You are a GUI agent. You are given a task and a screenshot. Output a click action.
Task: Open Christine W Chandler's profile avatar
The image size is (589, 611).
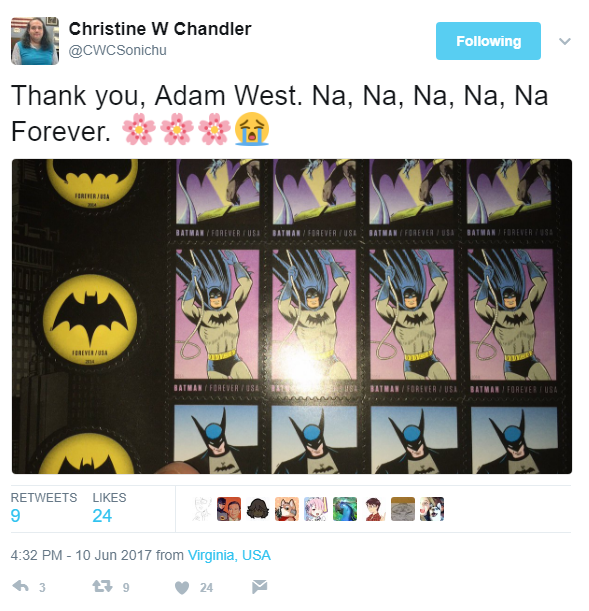click(35, 41)
